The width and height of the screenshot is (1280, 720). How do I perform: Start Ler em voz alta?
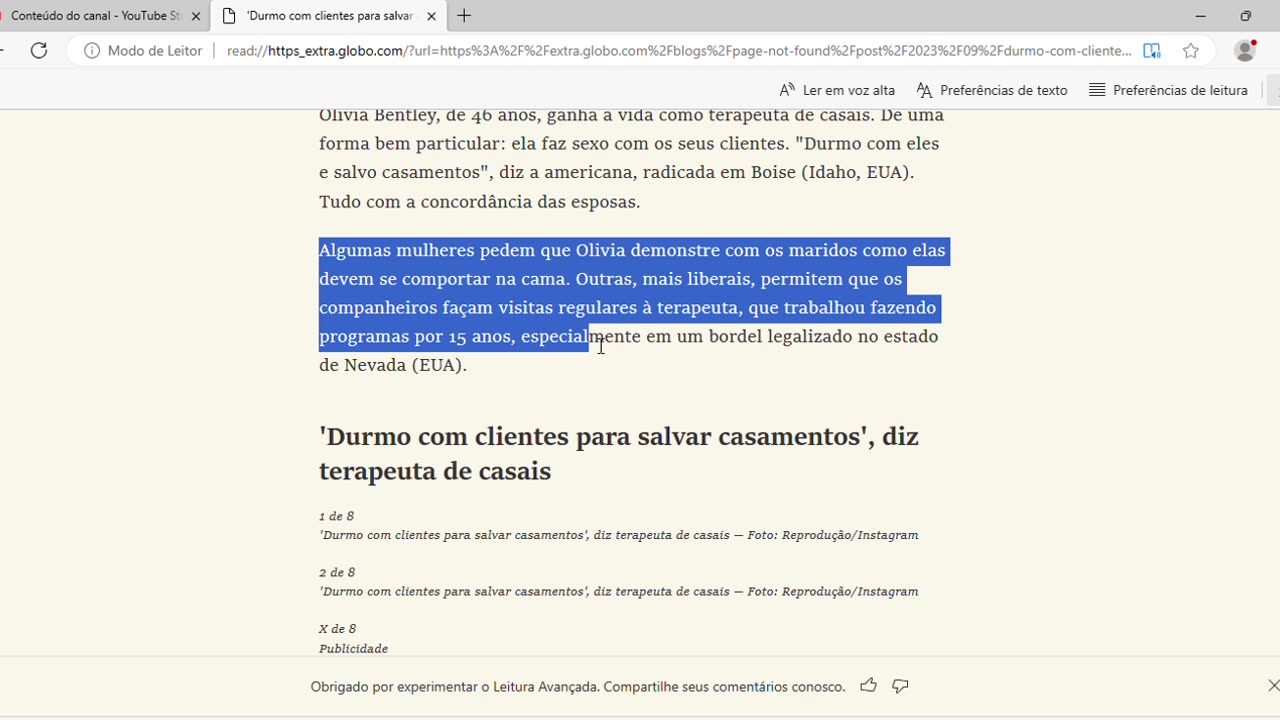[837, 90]
